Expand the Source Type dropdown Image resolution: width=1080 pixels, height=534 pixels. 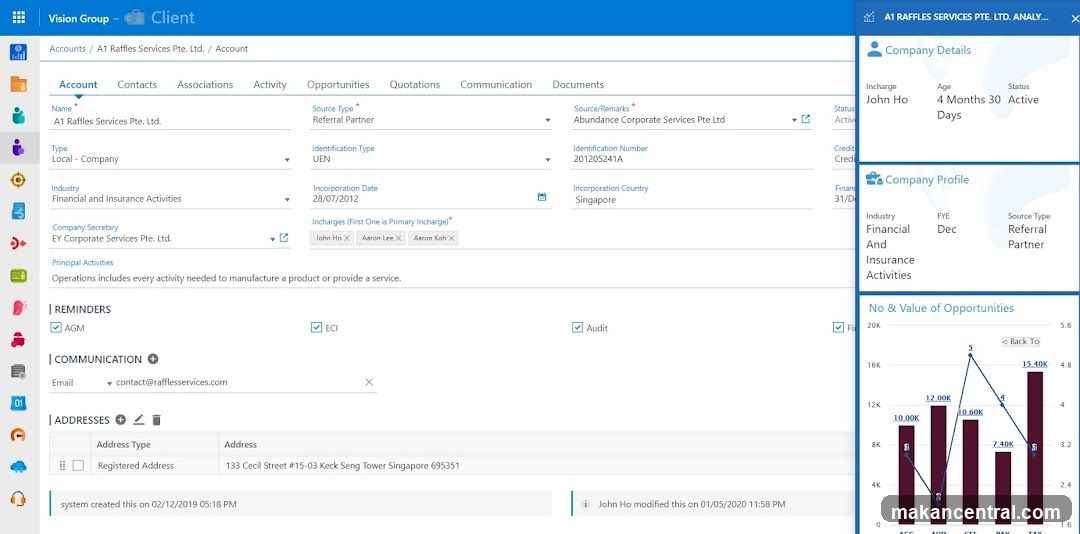pyautogui.click(x=548, y=120)
